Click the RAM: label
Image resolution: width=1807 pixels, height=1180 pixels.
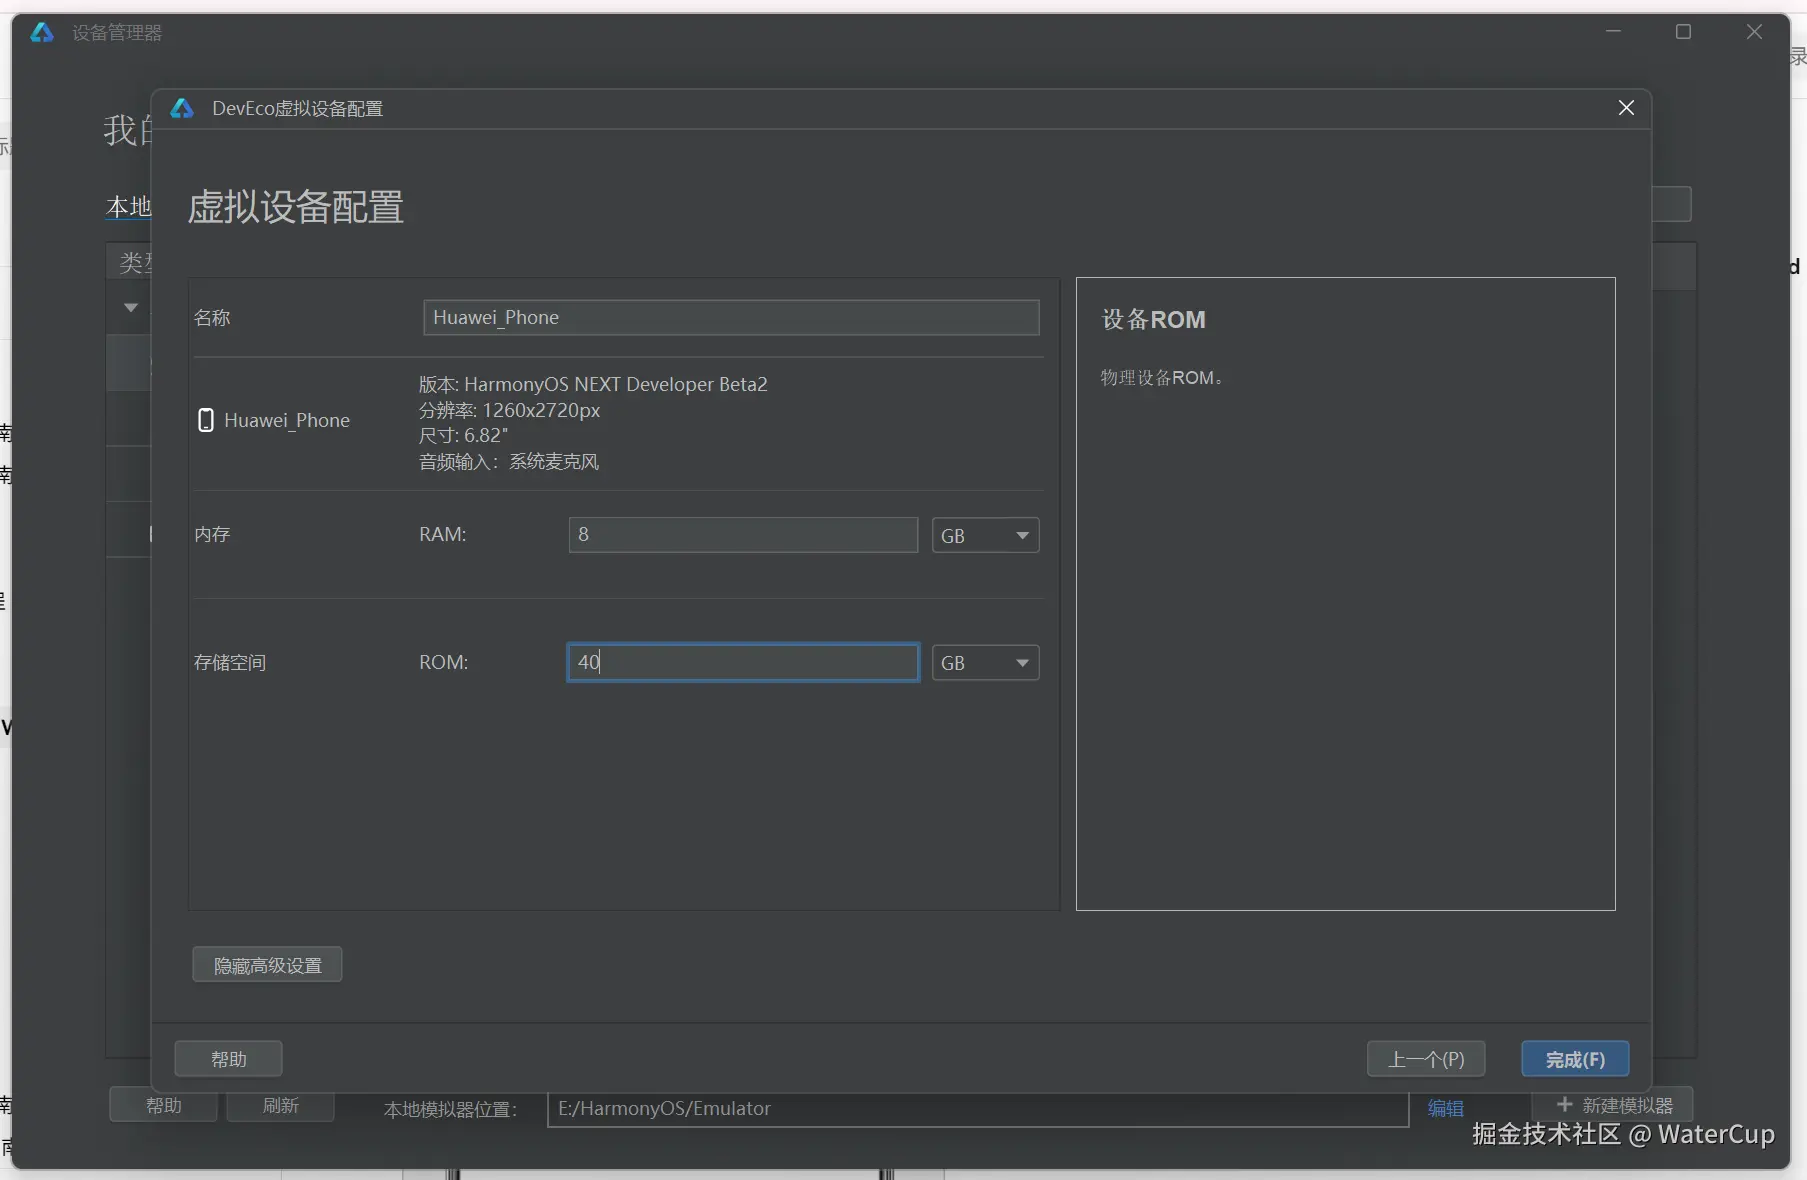coord(443,535)
